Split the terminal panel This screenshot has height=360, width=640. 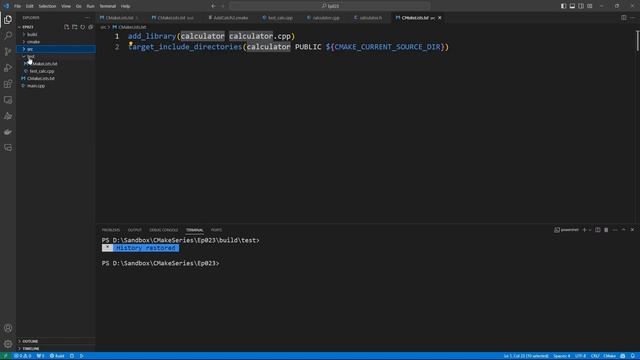(x=598, y=230)
